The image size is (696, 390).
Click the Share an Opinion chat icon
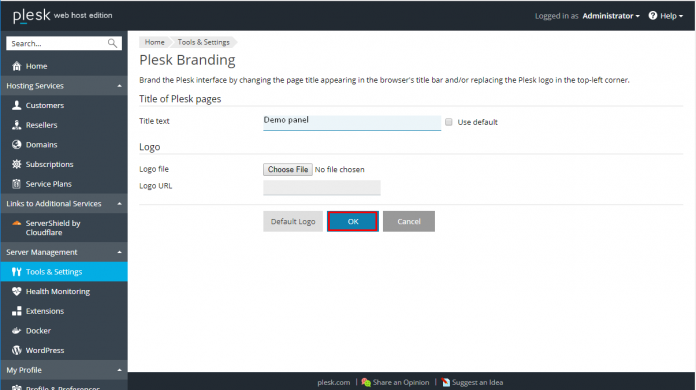point(366,382)
